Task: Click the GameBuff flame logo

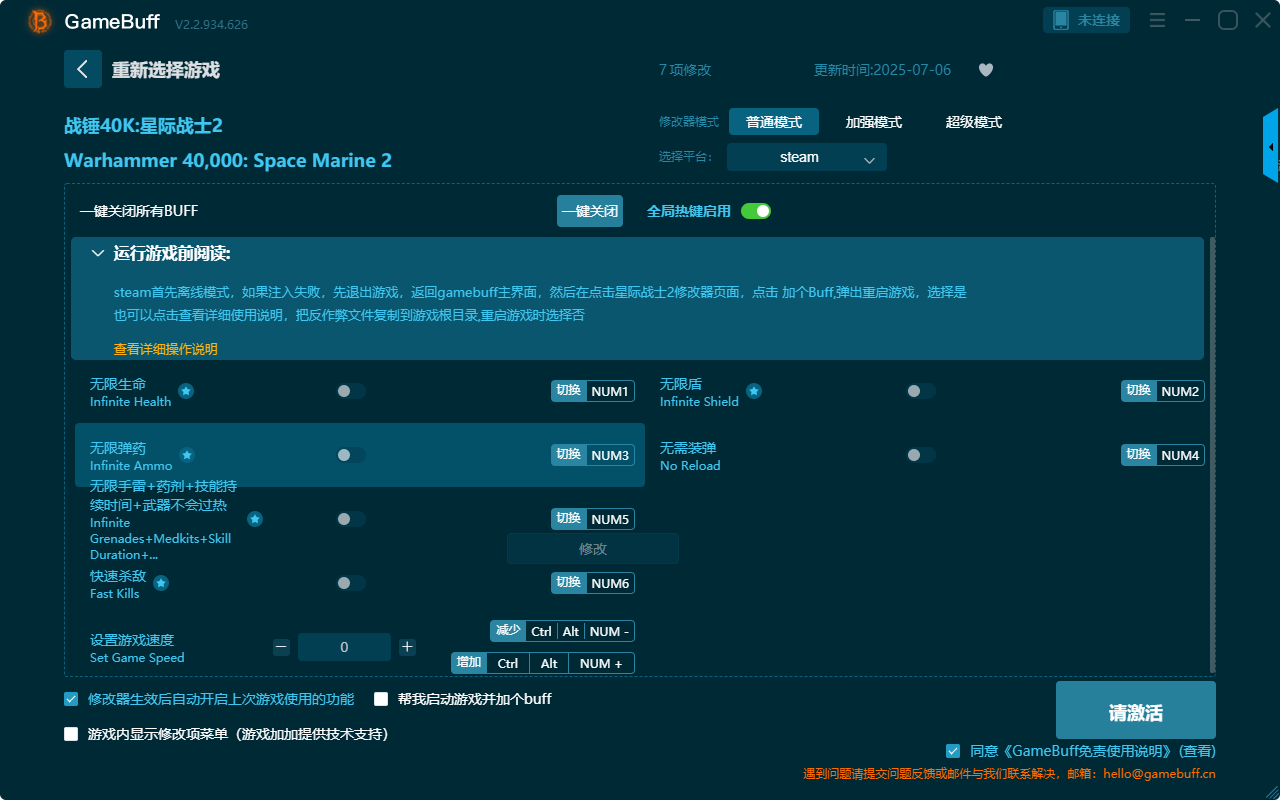Action: [x=38, y=20]
